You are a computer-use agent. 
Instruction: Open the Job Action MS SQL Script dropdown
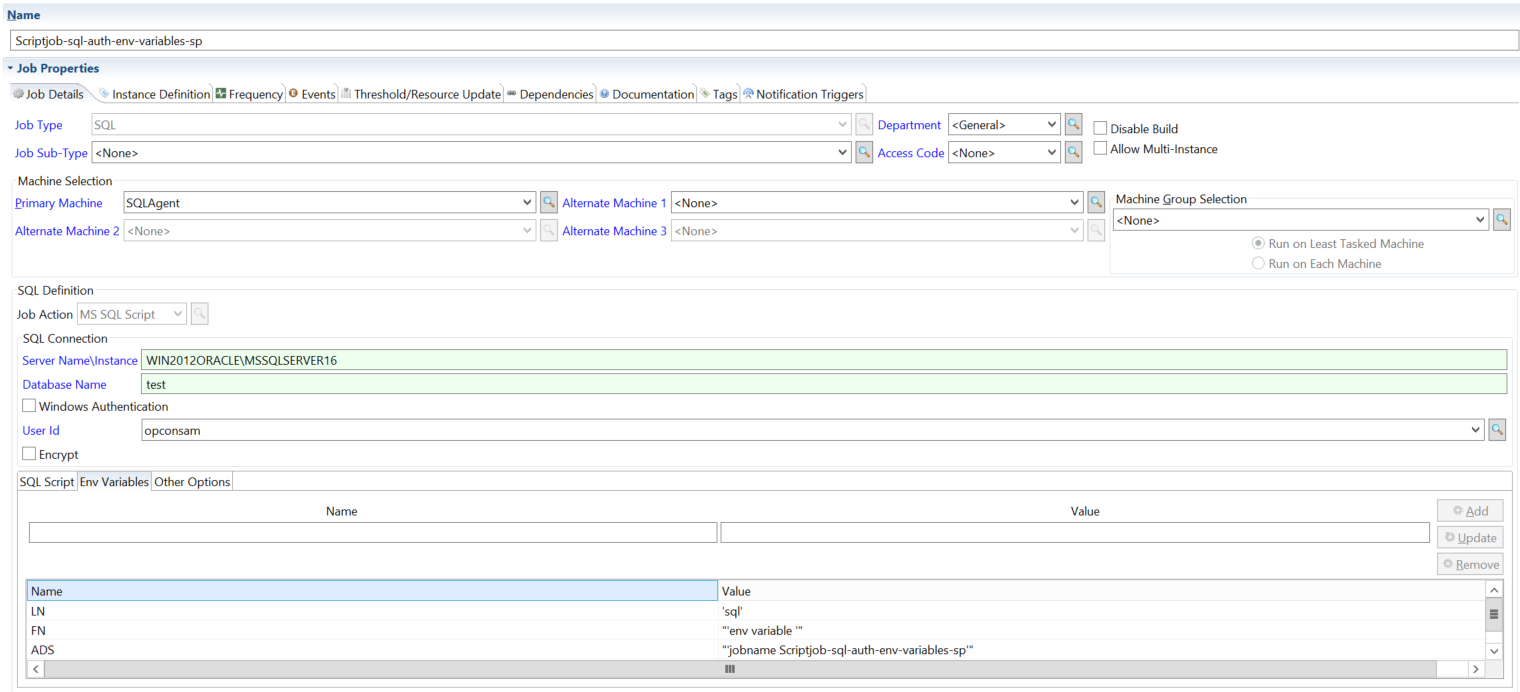point(179,314)
